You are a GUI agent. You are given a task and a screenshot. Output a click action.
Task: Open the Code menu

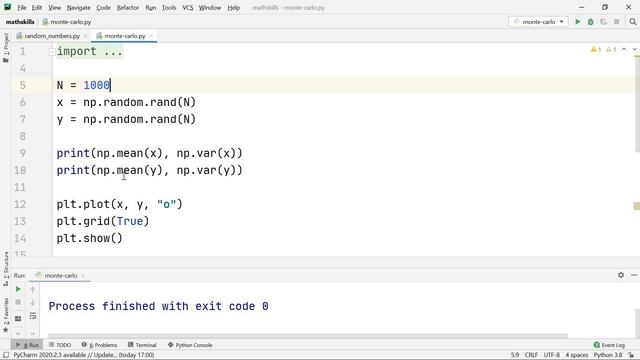tap(103, 7)
